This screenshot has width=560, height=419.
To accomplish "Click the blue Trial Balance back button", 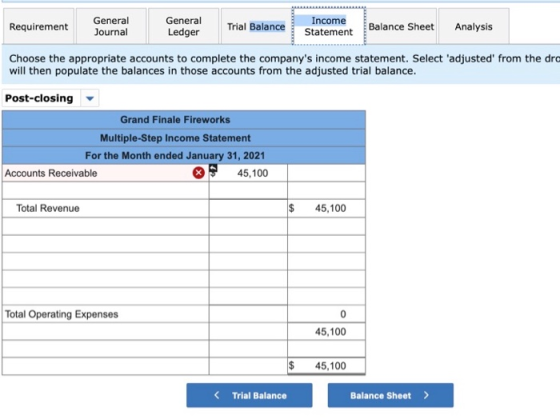I will 249,395.
